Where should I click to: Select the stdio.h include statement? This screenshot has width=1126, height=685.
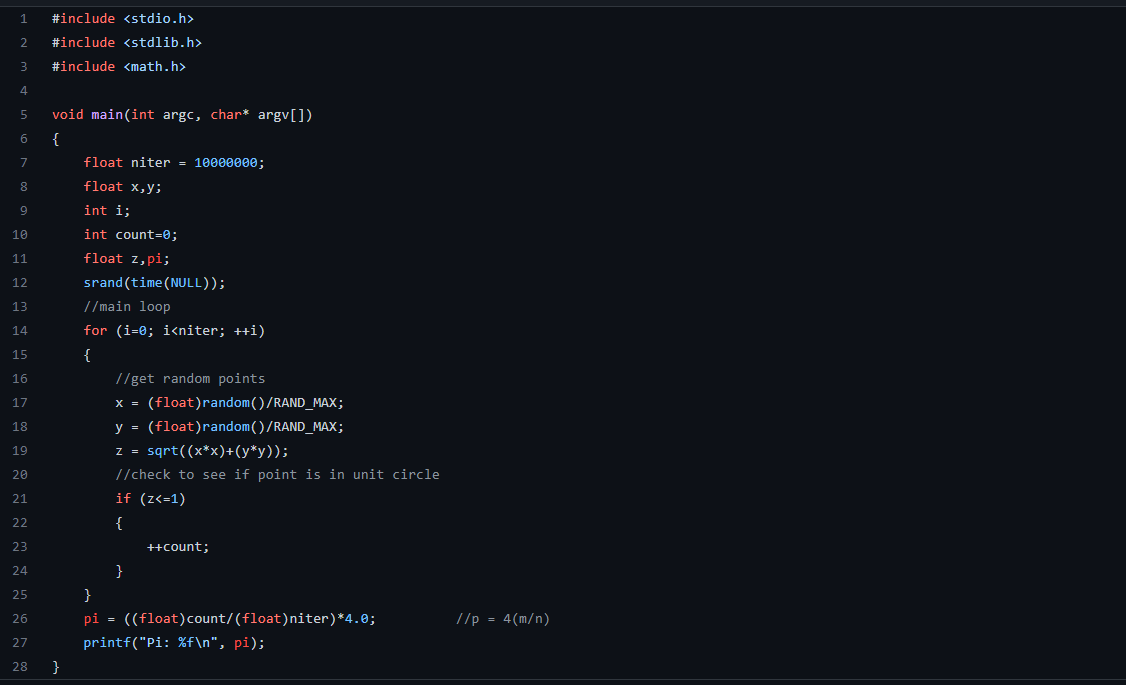(x=122, y=18)
